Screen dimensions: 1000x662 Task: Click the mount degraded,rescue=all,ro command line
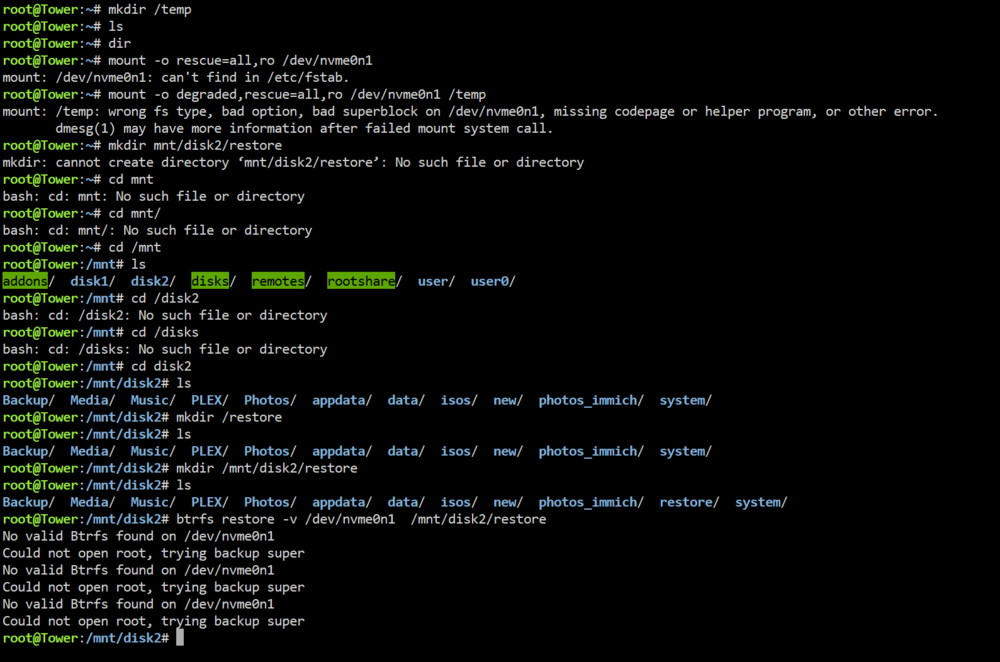tap(244, 94)
